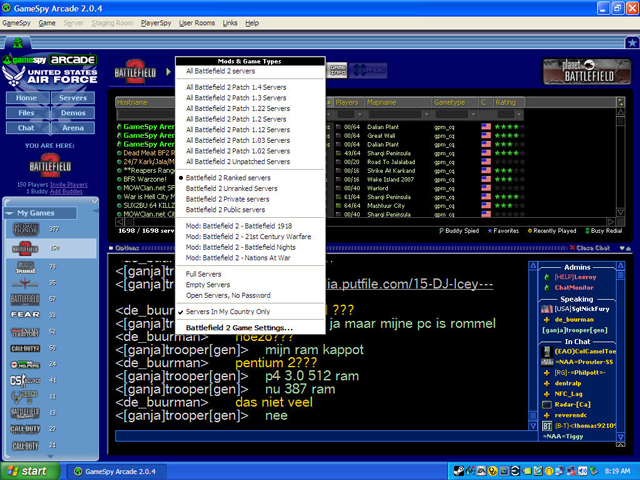Select Battlefield 2 Unranked Servers option
Image resolution: width=640 pixels, height=480 pixels.
pos(231,189)
